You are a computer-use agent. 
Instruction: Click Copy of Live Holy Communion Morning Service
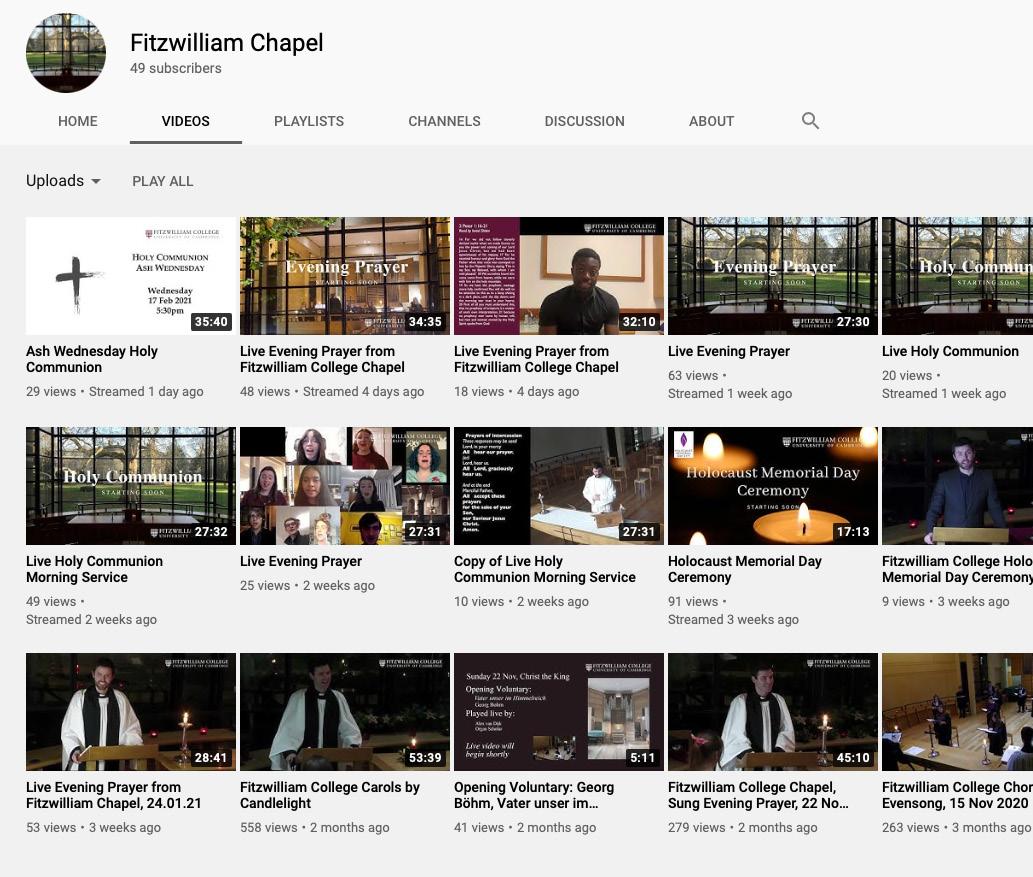coord(545,569)
